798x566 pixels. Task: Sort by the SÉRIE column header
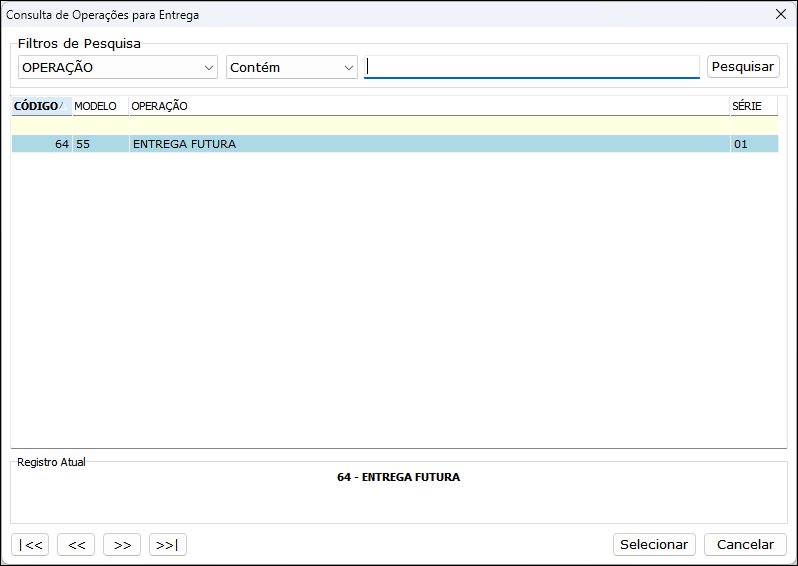[x=754, y=106]
